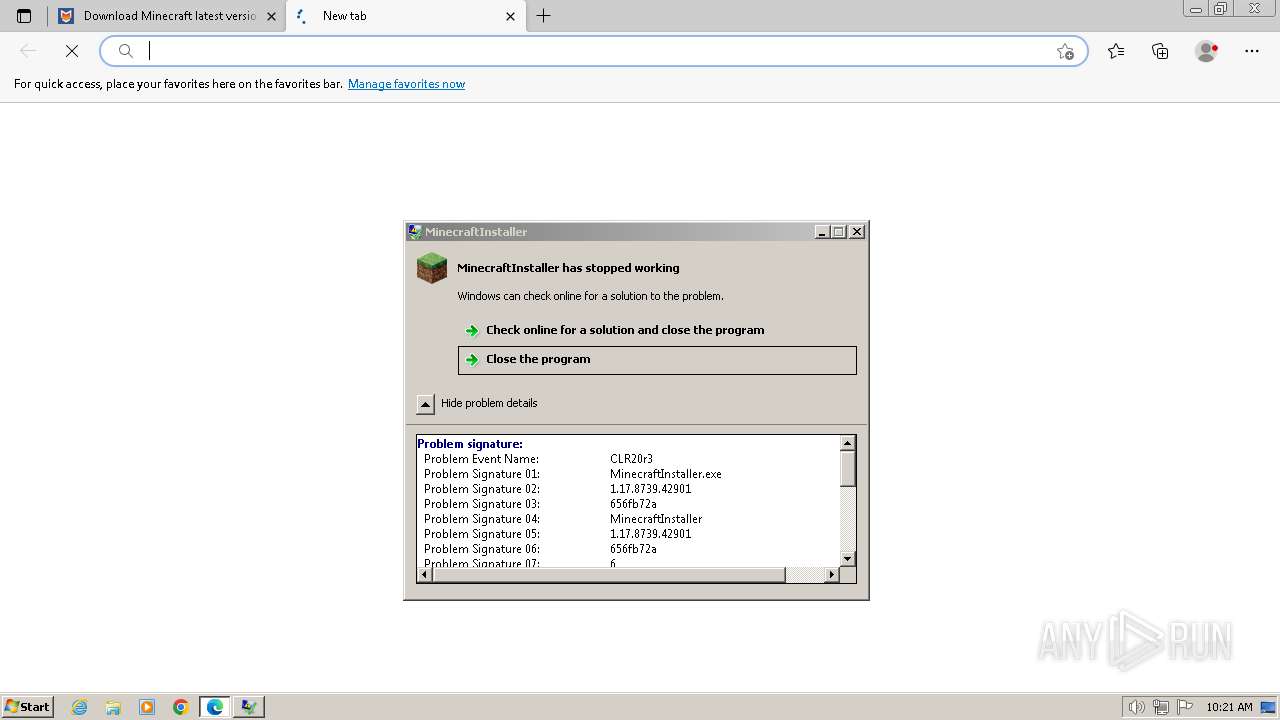Open a new browser tab with plus
Viewport: 1280px width, 720px height.
click(544, 16)
